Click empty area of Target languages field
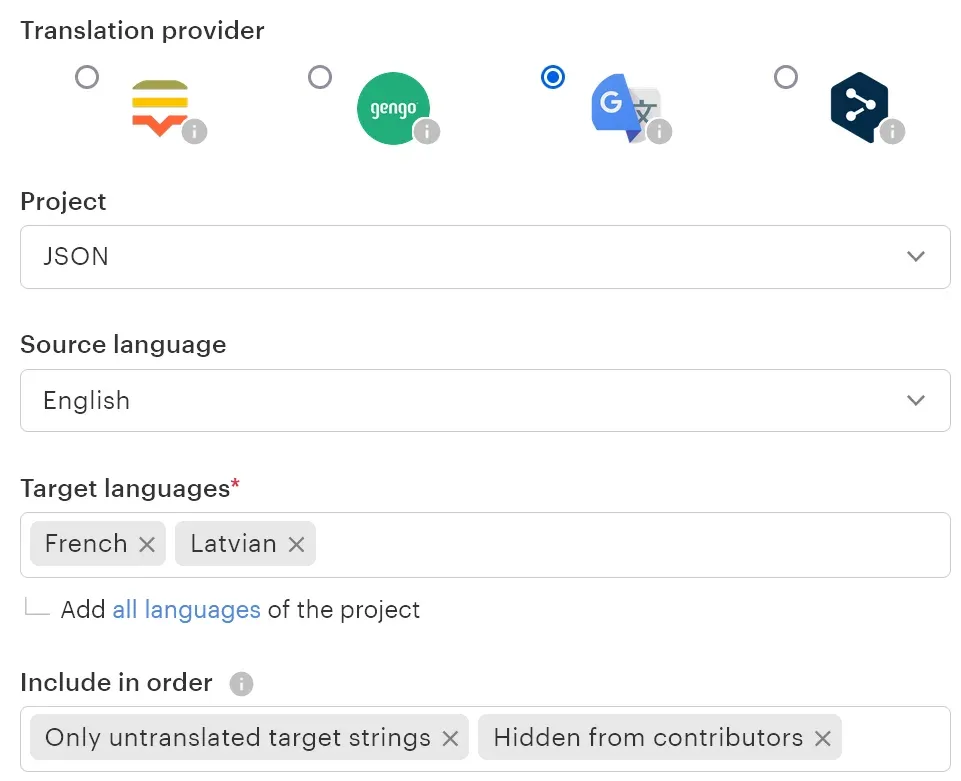Image resolution: width=961 pixels, height=781 pixels. (x=630, y=545)
